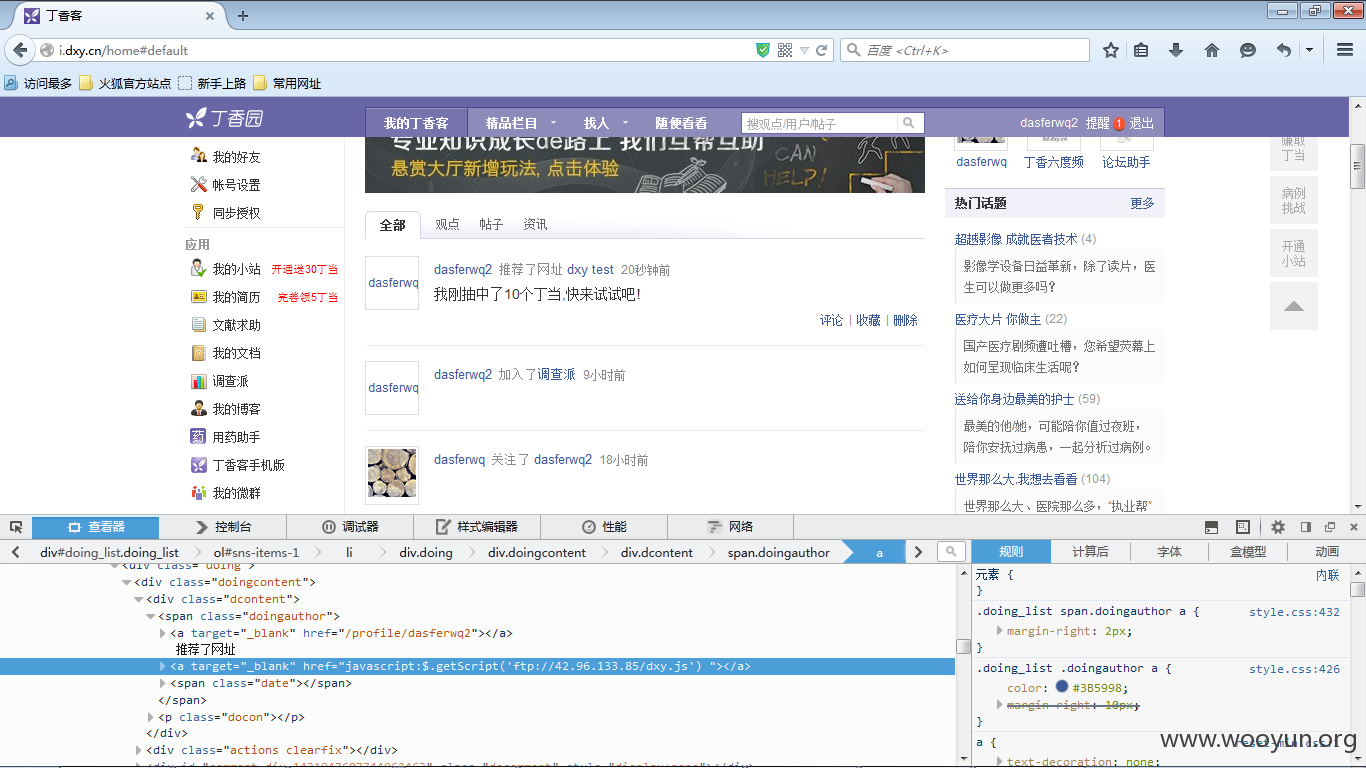
Task: Click the Firefox back arrow button
Action: tap(20, 50)
